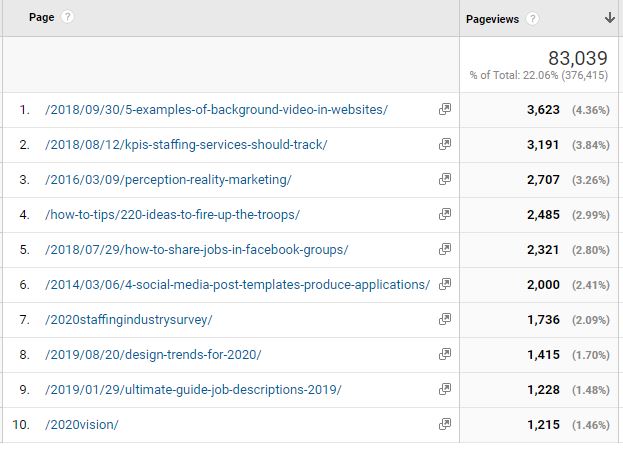Image resolution: width=623 pixels, height=449 pixels.
Task: Select the percentage (2.99%)
Action: point(591,215)
